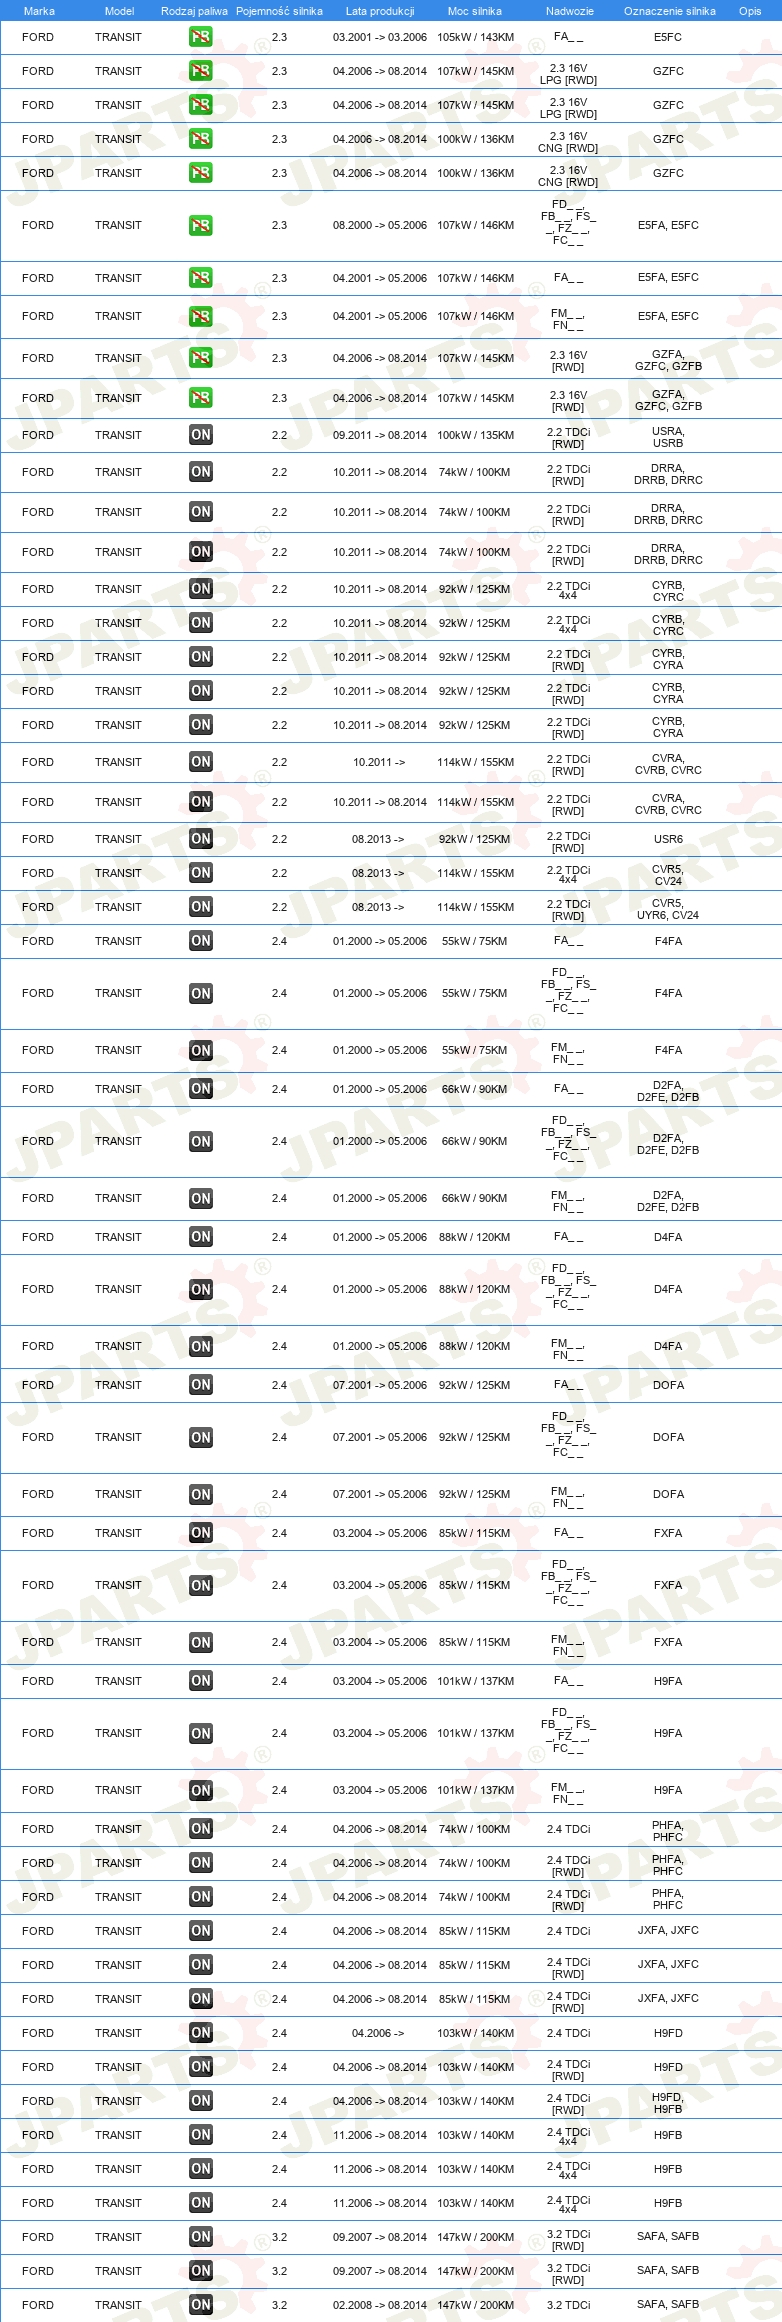This screenshot has height=2322, width=782.
Task: Click the ON icon in the H9FA FM_ _, FN_ _ row
Action: 201,1791
